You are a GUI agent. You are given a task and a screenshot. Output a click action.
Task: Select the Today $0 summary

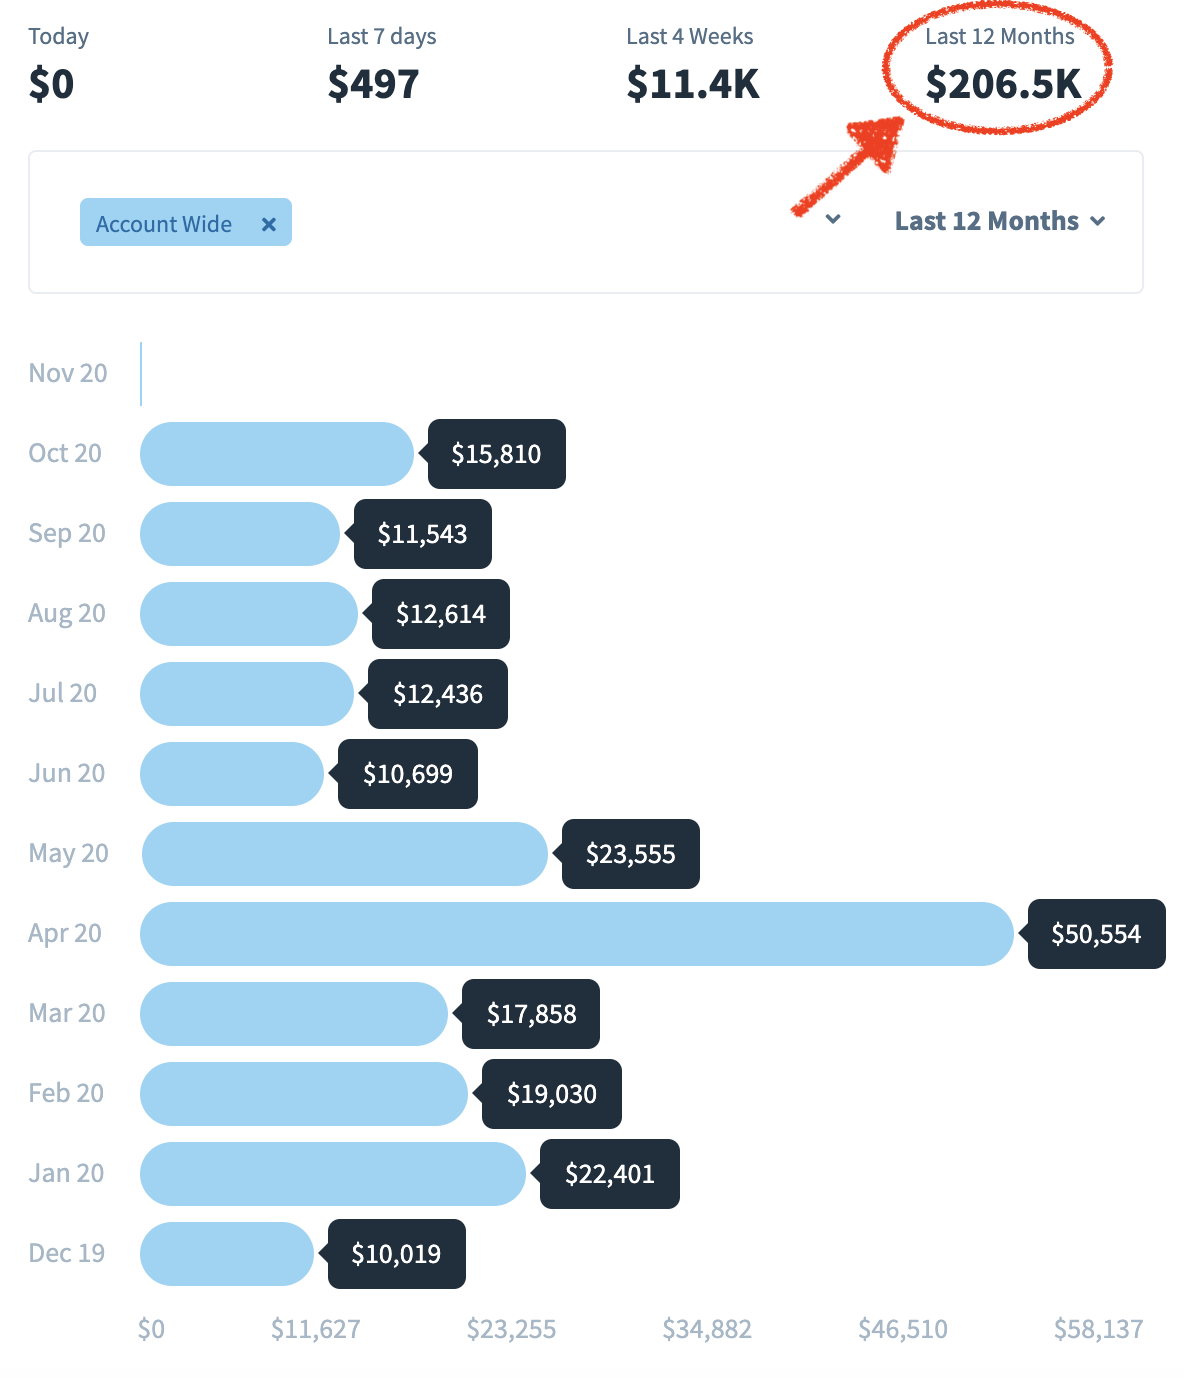[x=58, y=66]
